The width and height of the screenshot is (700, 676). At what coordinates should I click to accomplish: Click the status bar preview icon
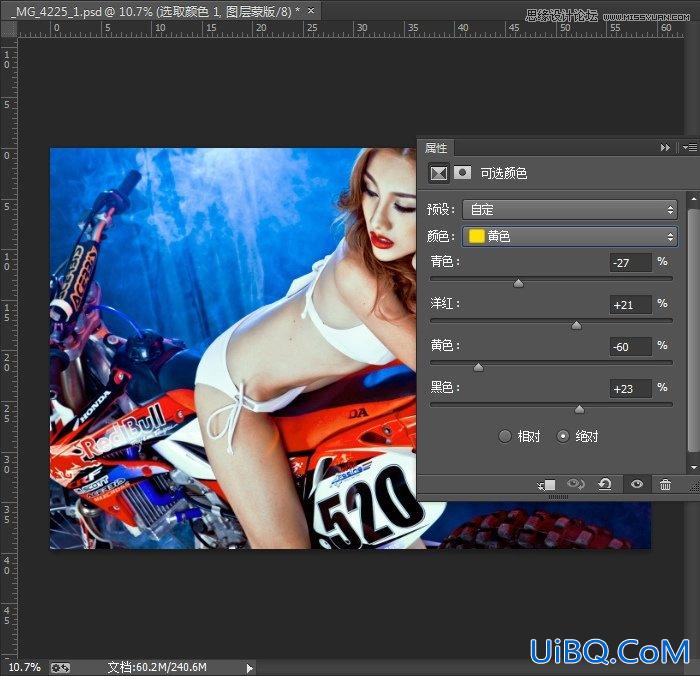click(60, 668)
